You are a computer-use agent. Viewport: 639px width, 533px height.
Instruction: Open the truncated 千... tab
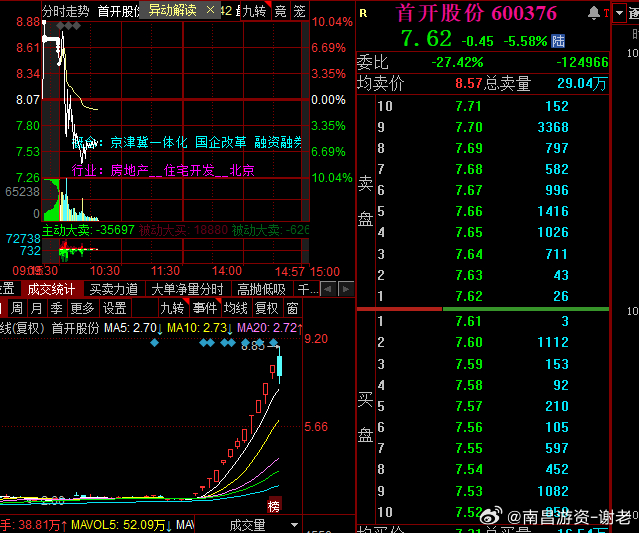click(308, 289)
